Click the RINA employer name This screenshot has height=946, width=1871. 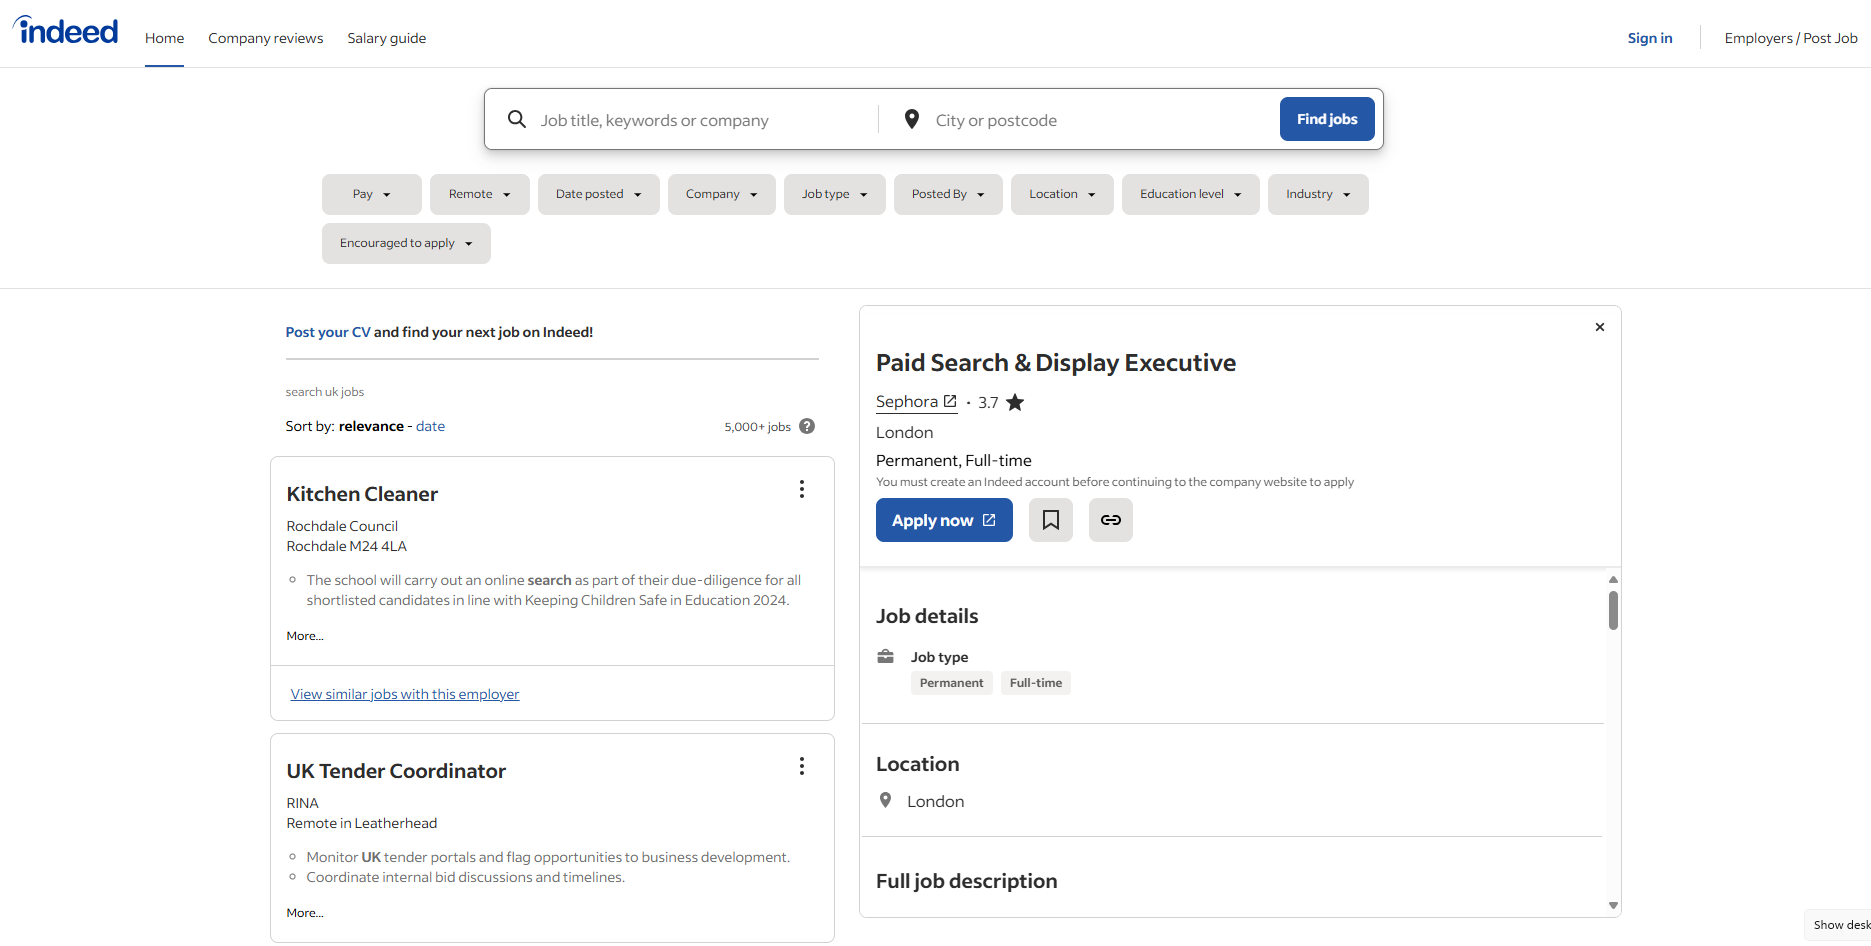click(303, 803)
